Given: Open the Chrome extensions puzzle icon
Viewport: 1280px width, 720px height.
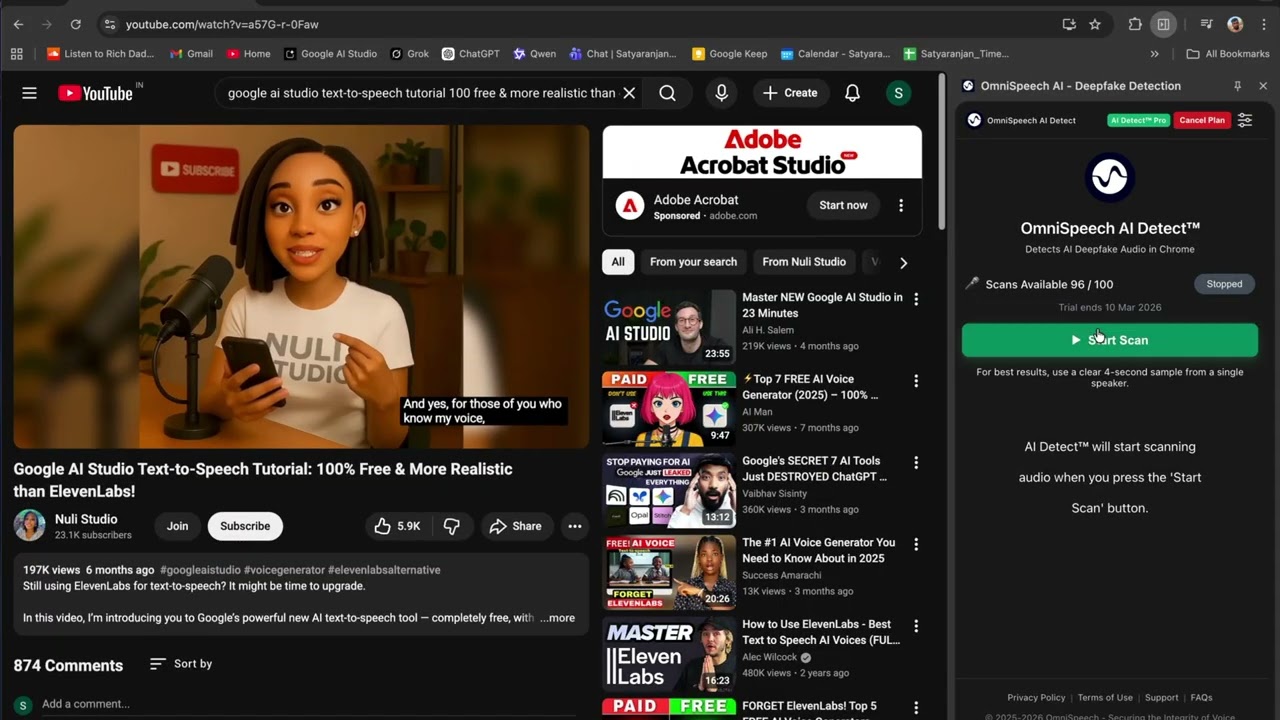Looking at the screenshot, I should [1135, 24].
